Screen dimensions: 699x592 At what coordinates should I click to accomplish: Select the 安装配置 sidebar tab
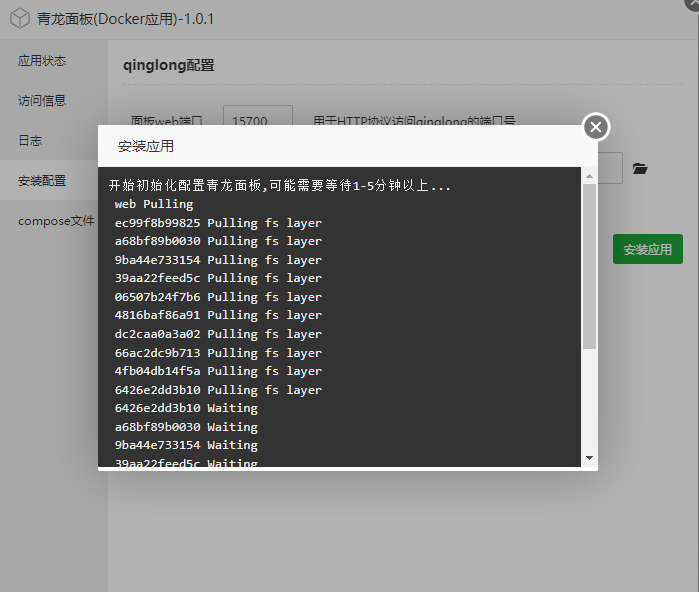coord(49,181)
